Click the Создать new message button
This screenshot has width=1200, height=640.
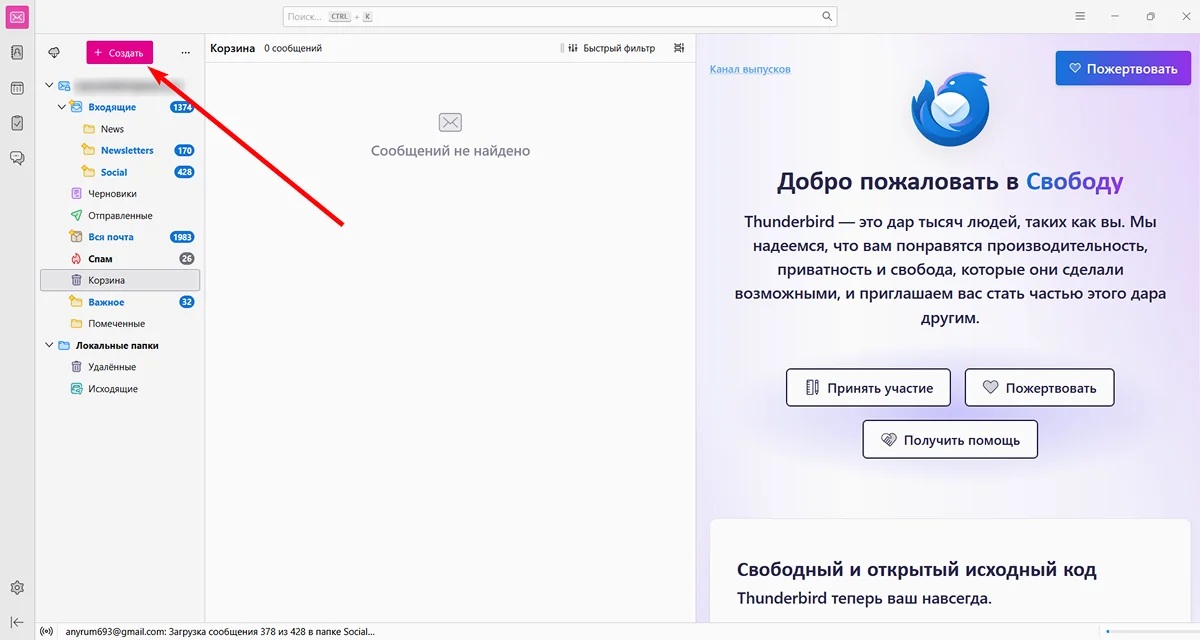pos(119,52)
